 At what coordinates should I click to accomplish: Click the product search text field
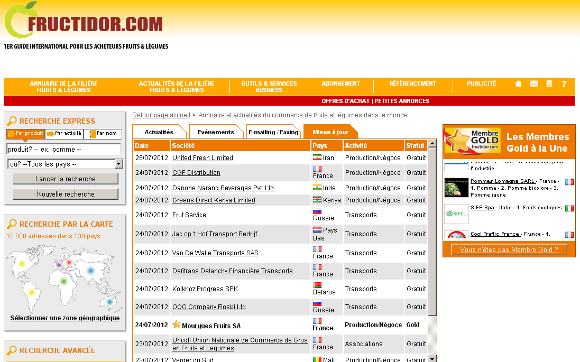[64, 149]
